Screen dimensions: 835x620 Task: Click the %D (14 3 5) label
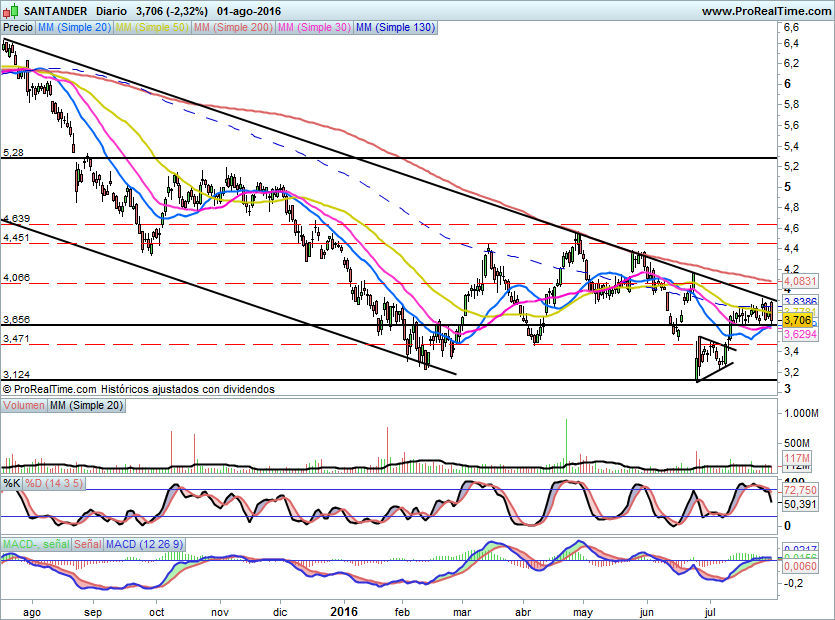pos(54,483)
